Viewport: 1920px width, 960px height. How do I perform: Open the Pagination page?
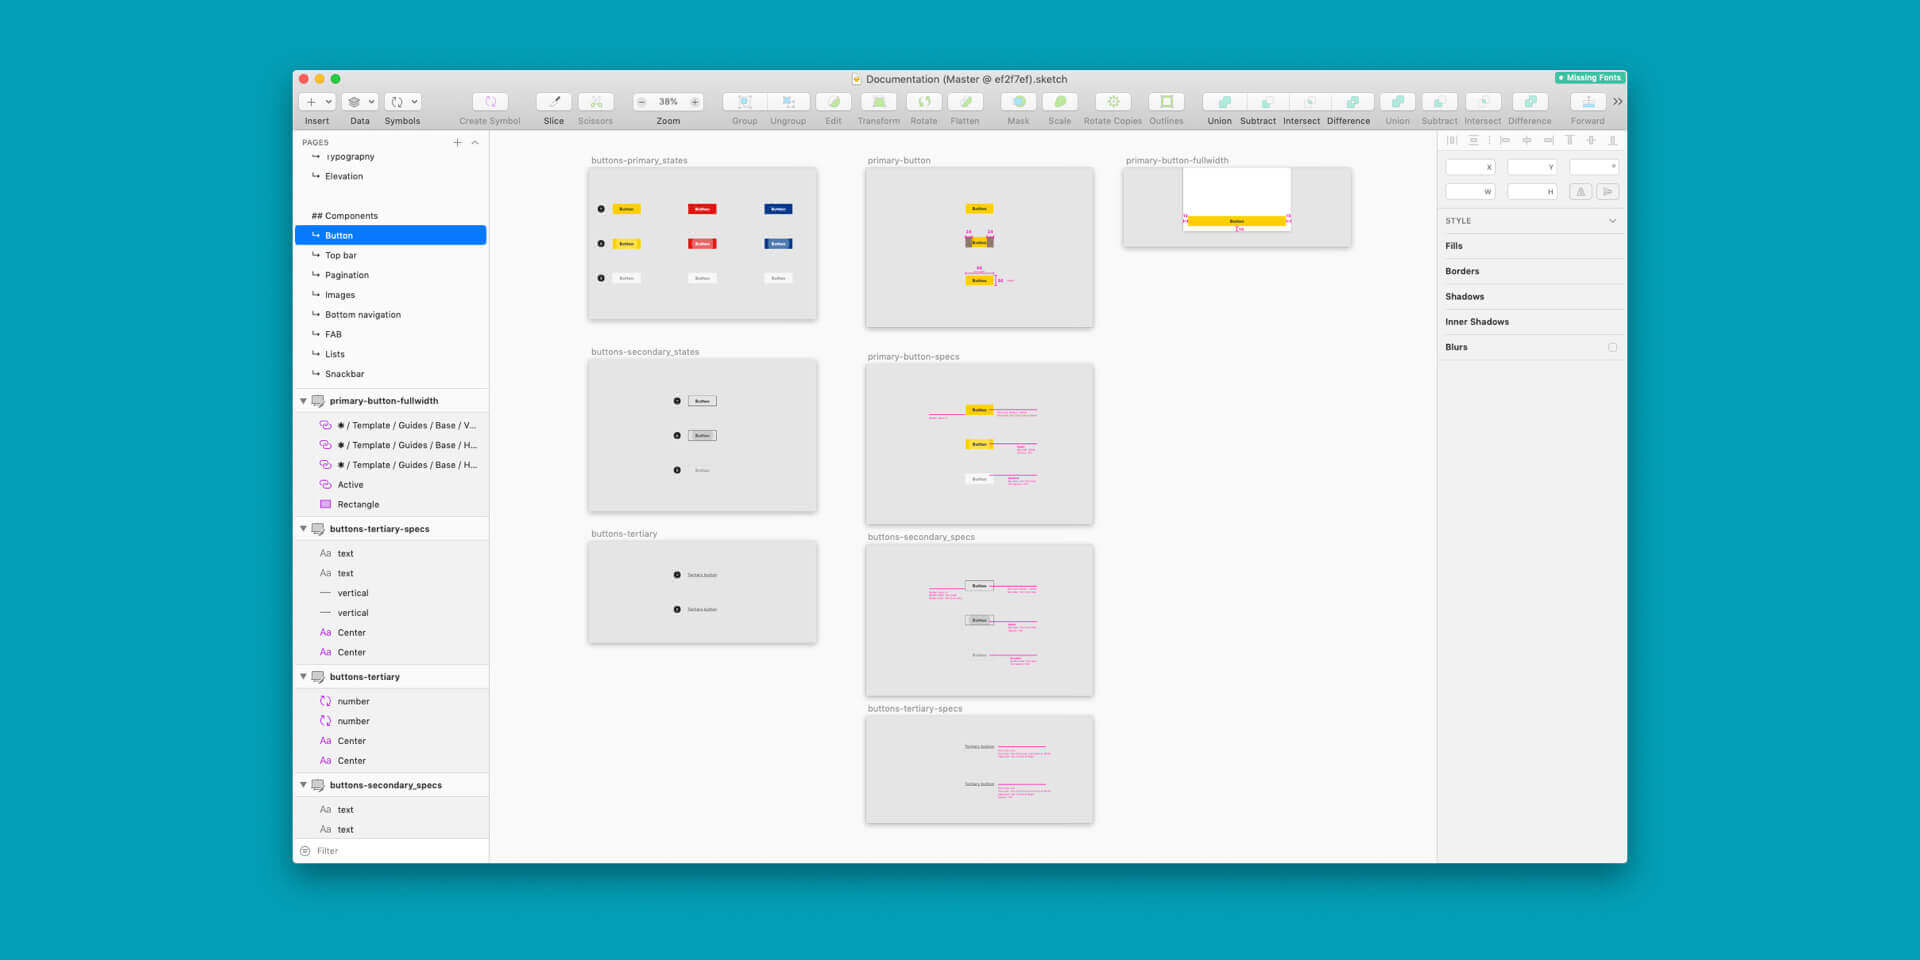pyautogui.click(x=347, y=275)
